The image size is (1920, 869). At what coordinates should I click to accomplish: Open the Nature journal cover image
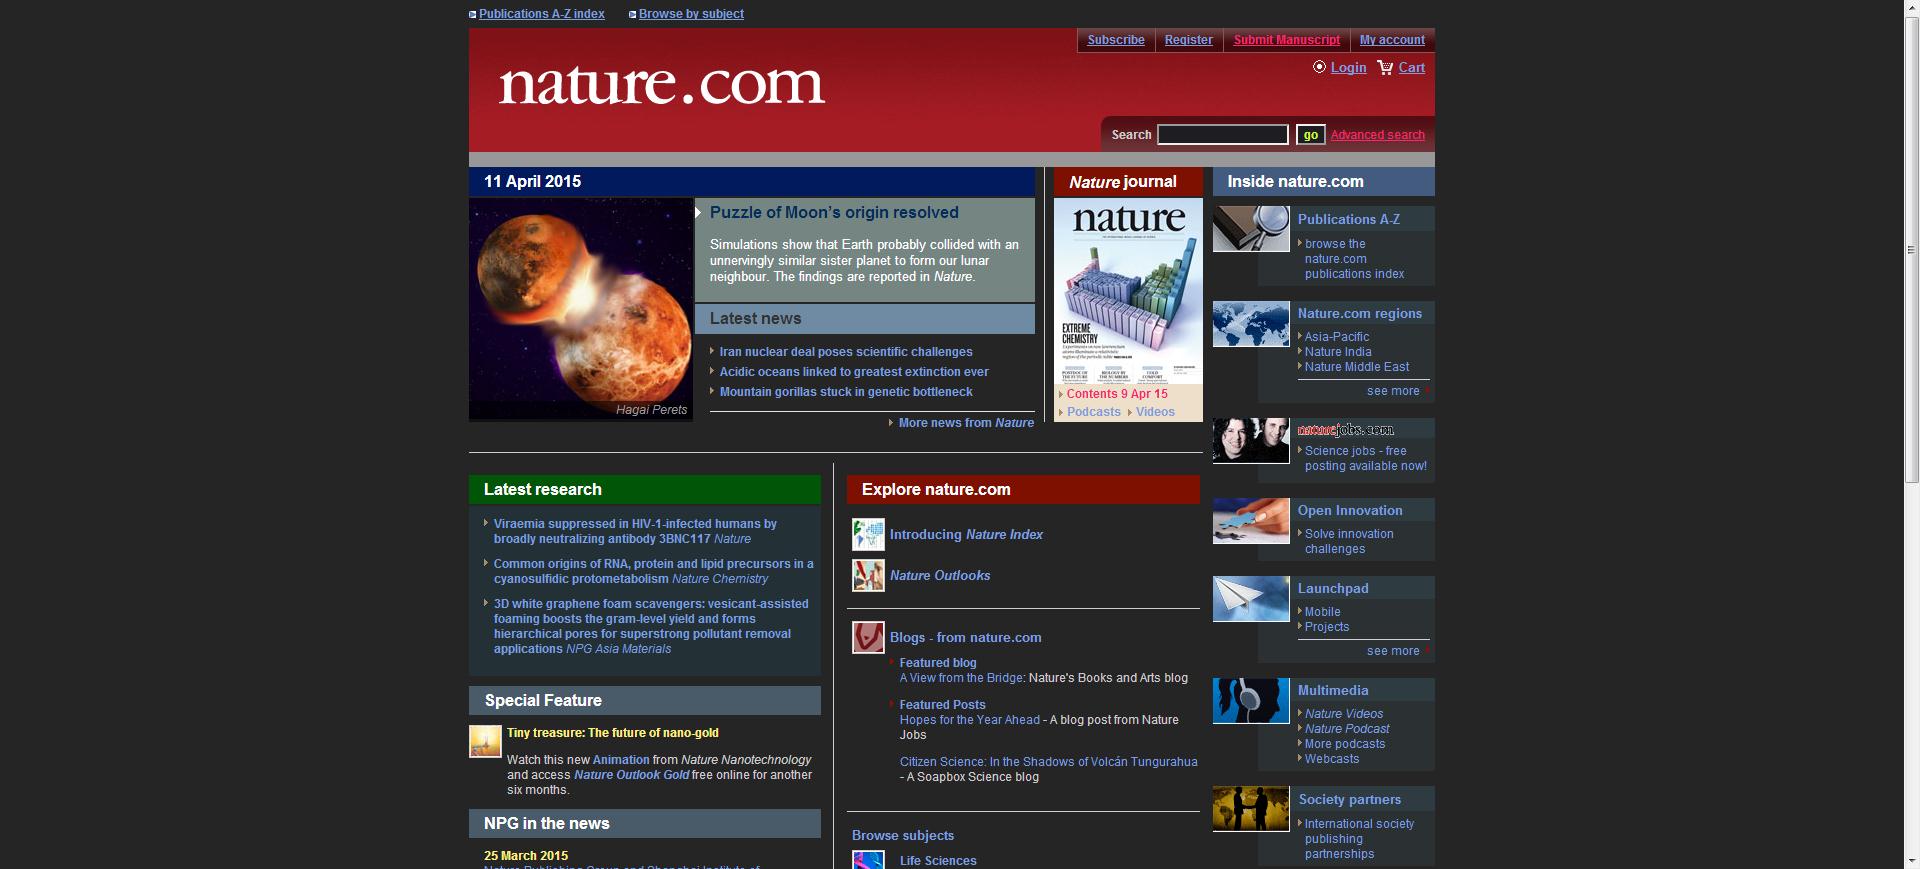(x=1128, y=291)
